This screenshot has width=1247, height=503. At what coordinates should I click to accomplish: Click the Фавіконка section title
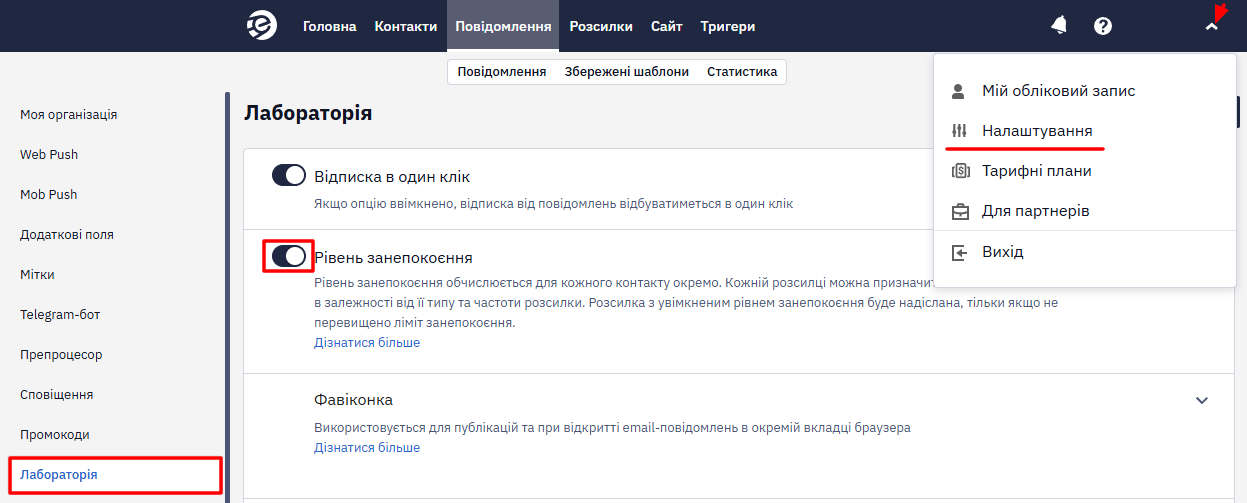click(354, 400)
